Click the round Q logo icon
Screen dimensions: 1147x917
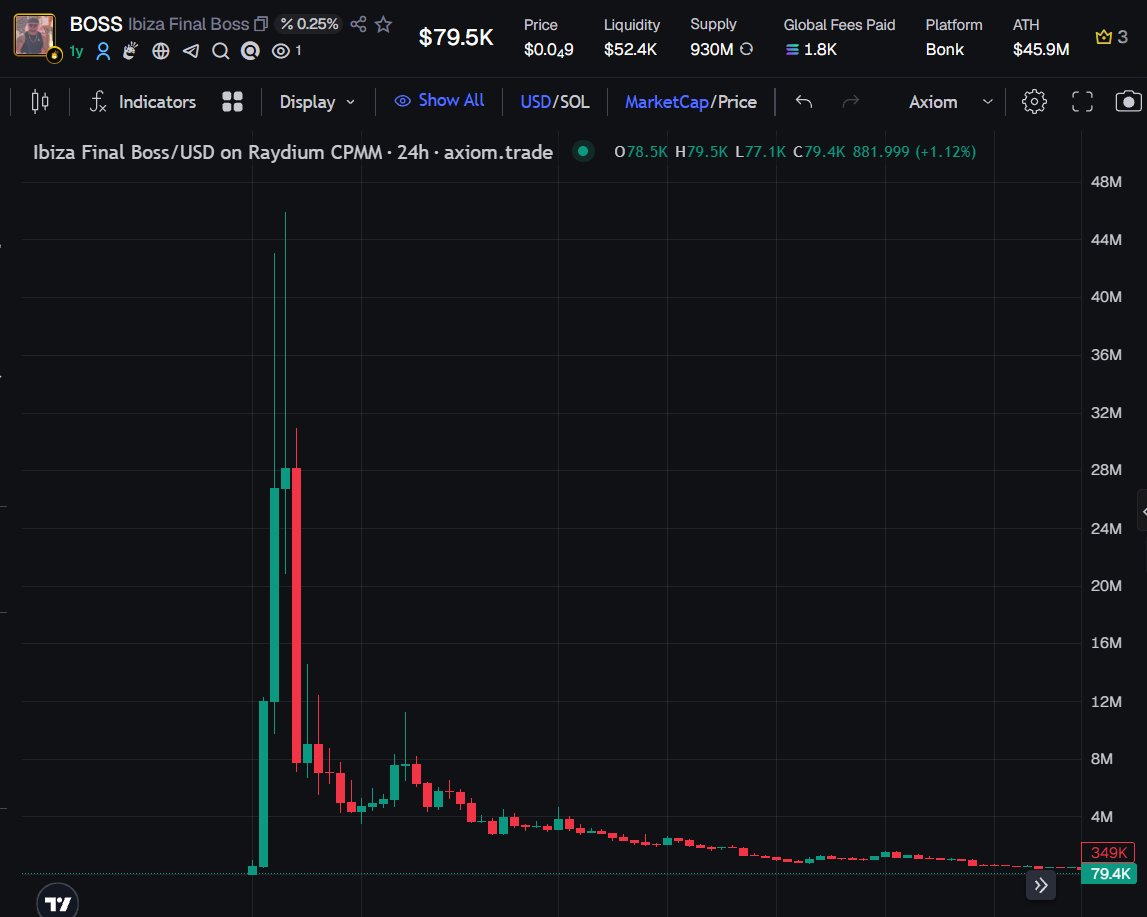pos(250,51)
